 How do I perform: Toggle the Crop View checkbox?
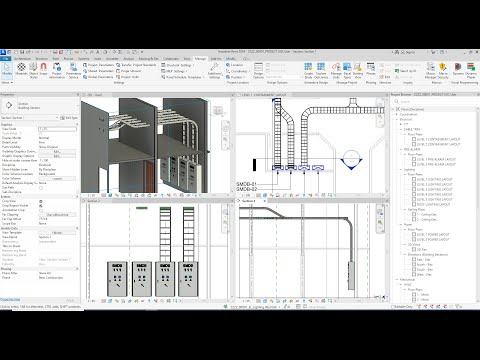click(x=41, y=201)
